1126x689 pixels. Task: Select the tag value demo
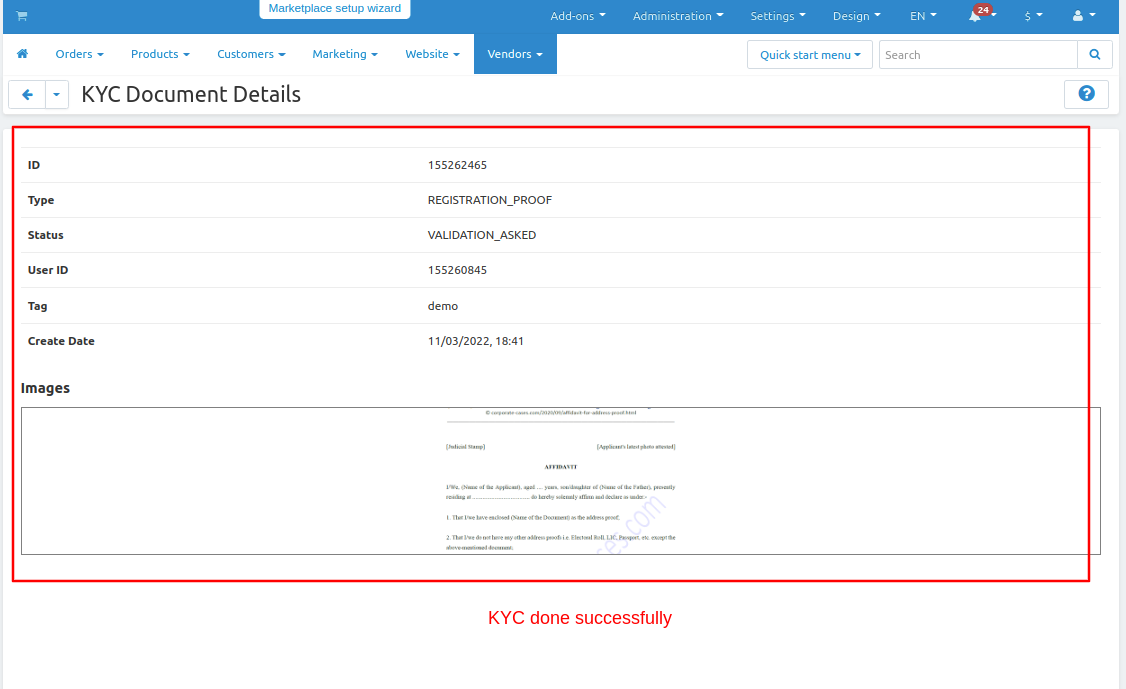(443, 306)
